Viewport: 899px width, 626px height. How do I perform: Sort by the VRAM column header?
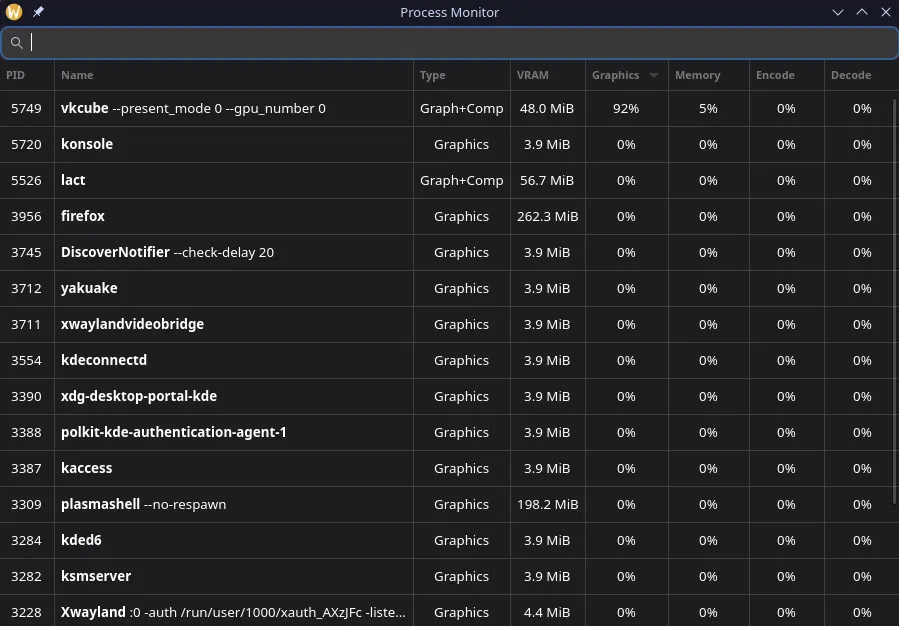[x=533, y=75]
